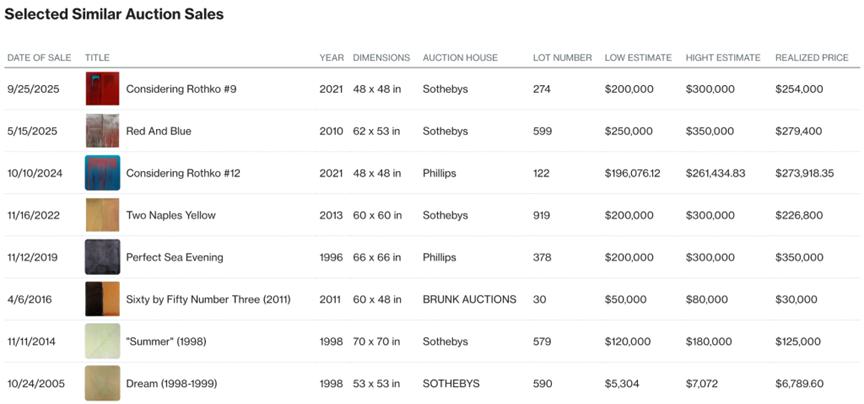Open the Considering Rothko #9 artwork thumbnail
The height and width of the screenshot is (404, 864).
click(x=102, y=89)
